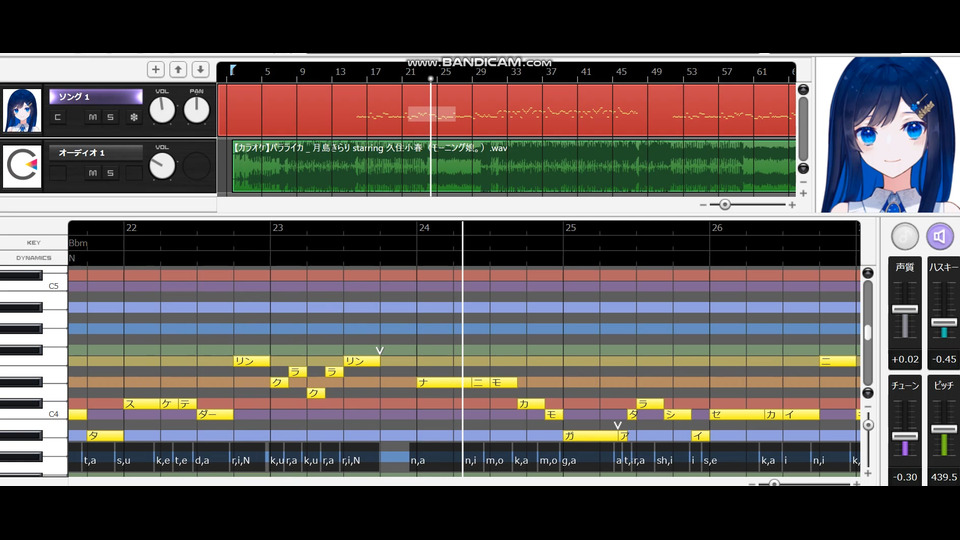960x540 pixels.
Task: Click the ハスキー slider handle
Action: pyautogui.click(x=943, y=323)
